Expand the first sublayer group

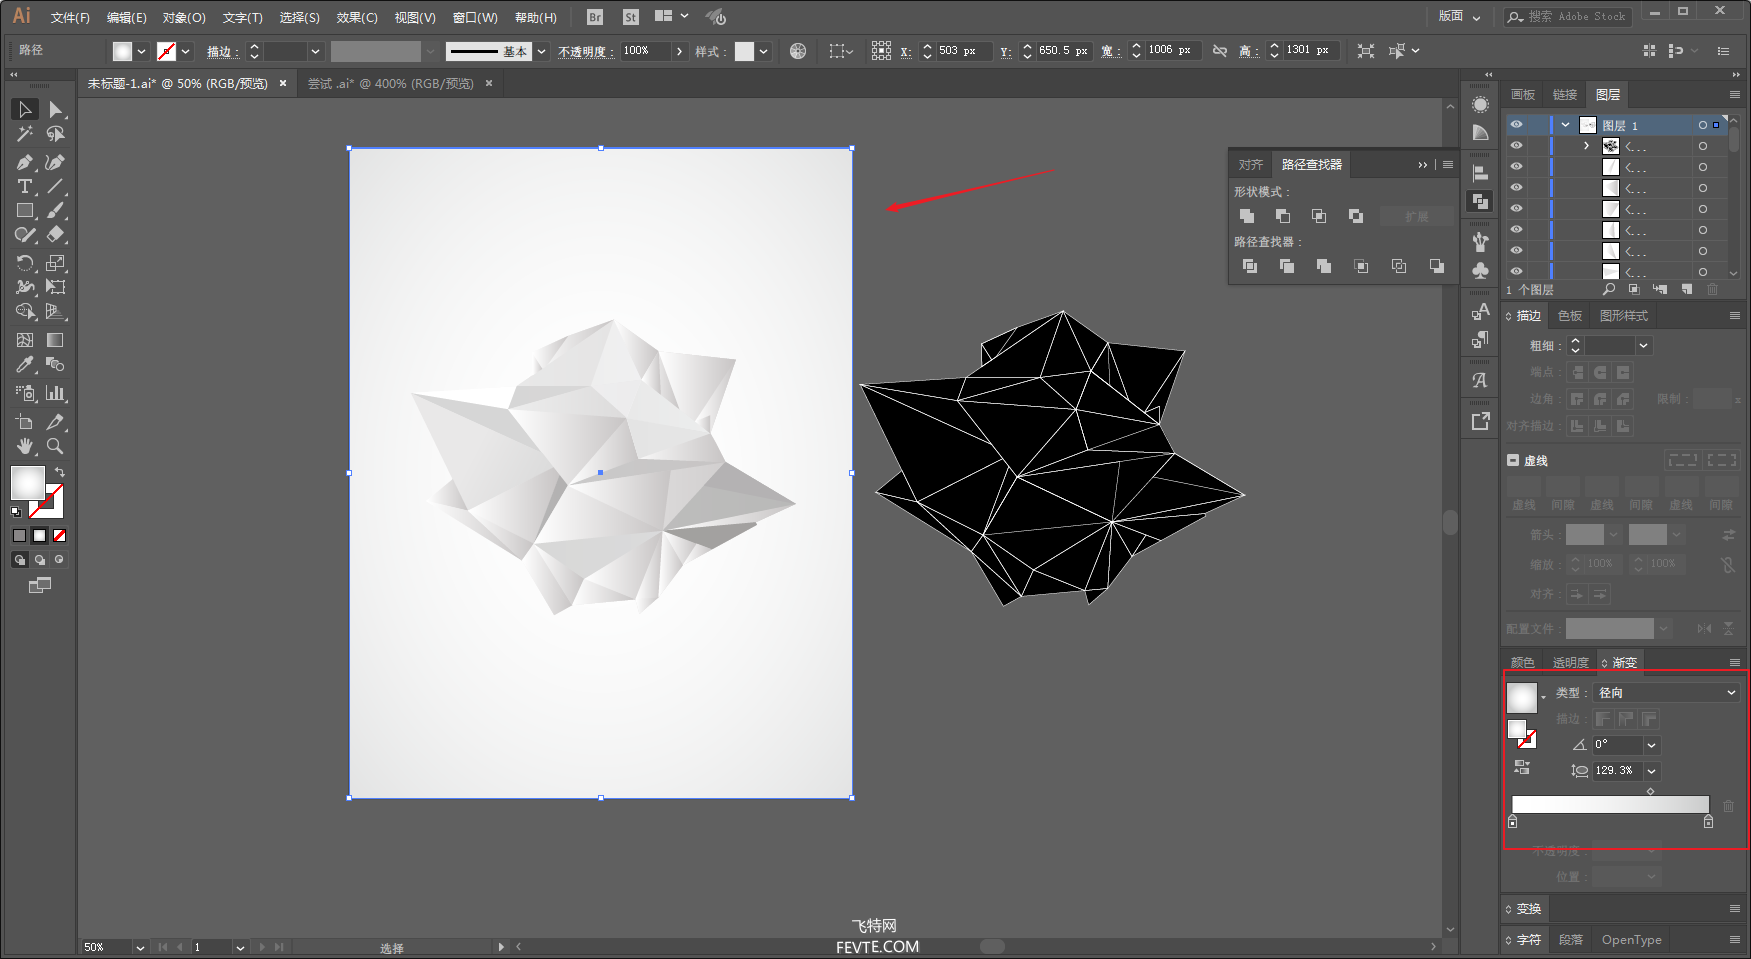click(1587, 146)
